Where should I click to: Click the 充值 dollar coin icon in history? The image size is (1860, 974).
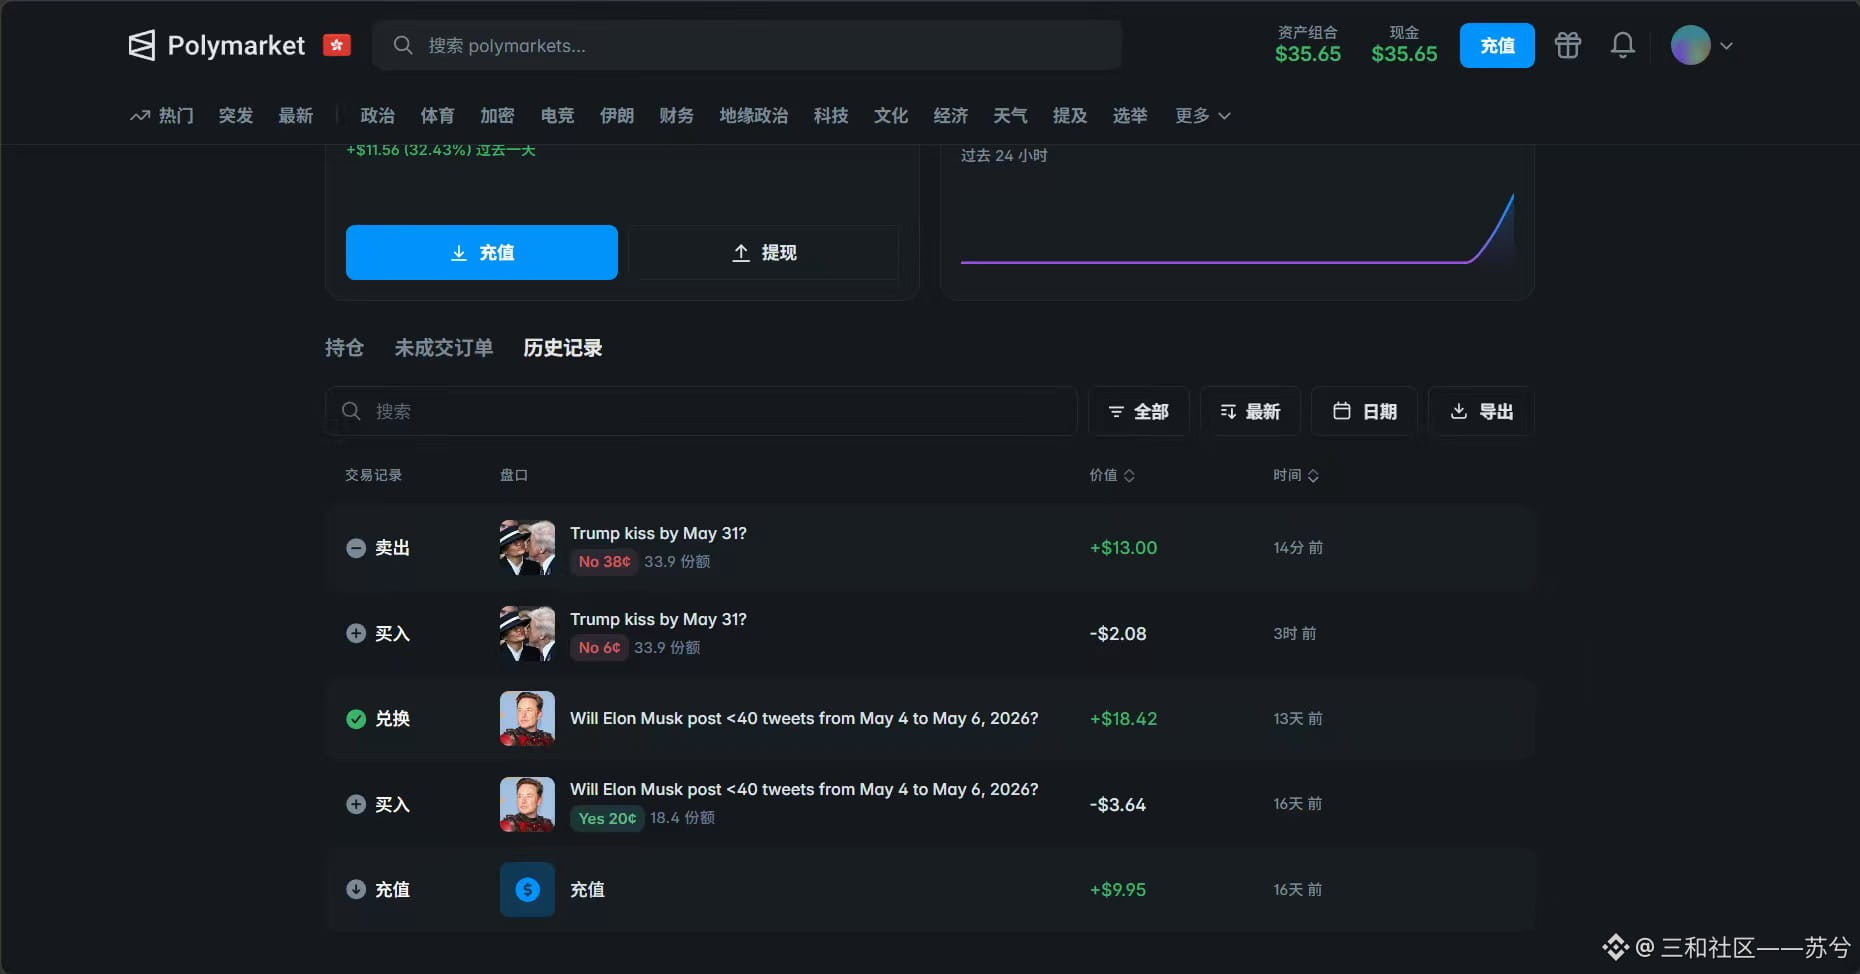(x=527, y=889)
